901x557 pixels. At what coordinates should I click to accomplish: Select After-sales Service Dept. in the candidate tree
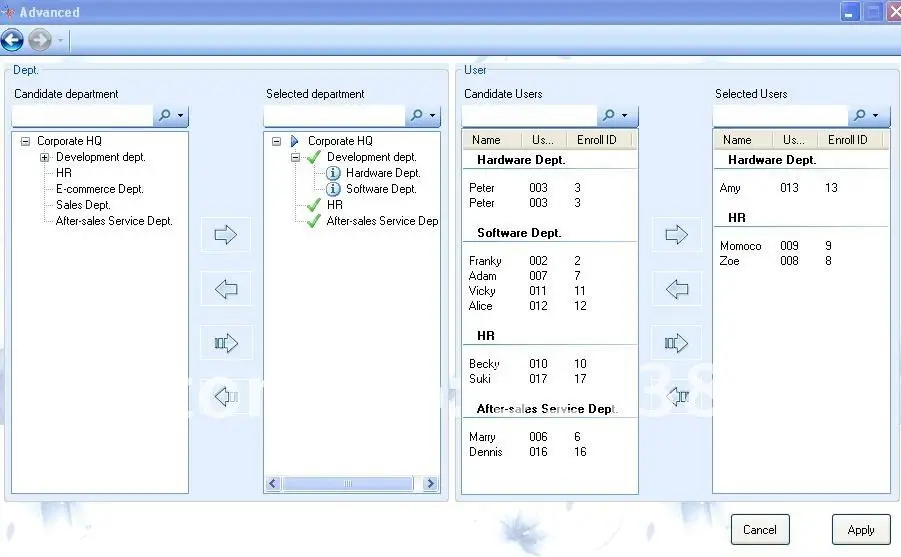pyautogui.click(x=114, y=221)
